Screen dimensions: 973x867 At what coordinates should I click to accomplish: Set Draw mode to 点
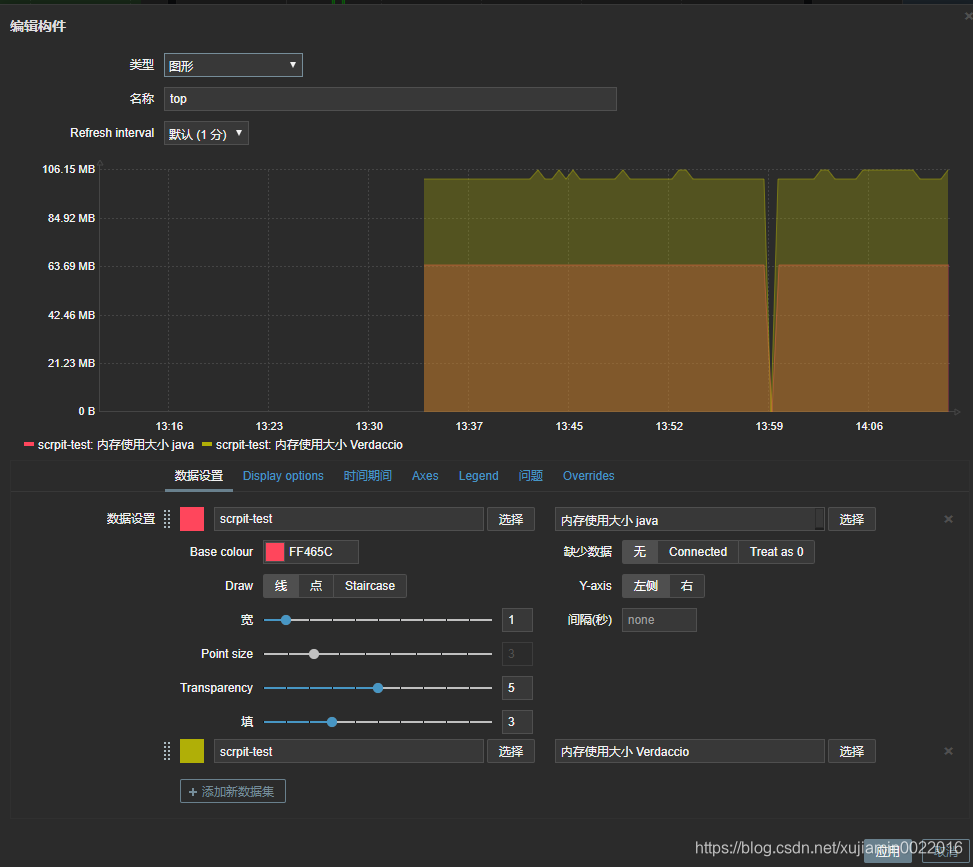pos(316,586)
